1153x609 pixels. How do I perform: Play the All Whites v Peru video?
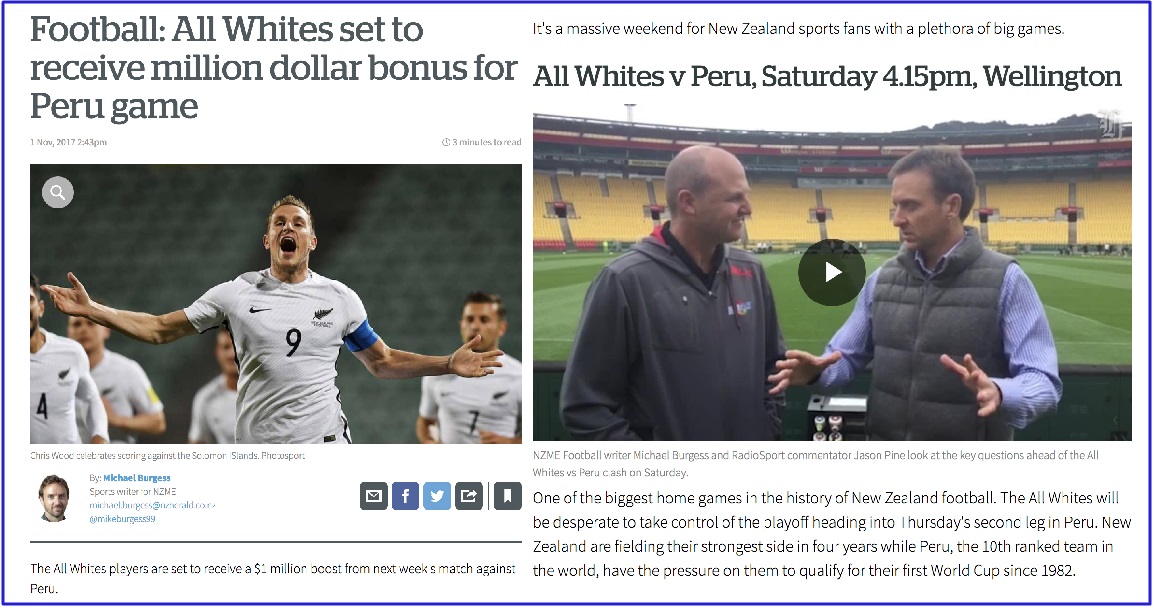832,272
